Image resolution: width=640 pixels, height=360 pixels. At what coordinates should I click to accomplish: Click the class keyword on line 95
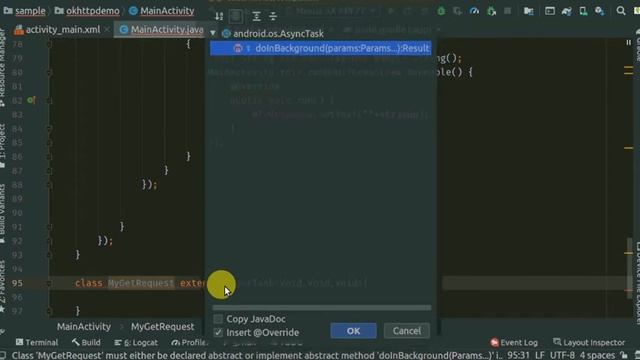tap(89, 283)
